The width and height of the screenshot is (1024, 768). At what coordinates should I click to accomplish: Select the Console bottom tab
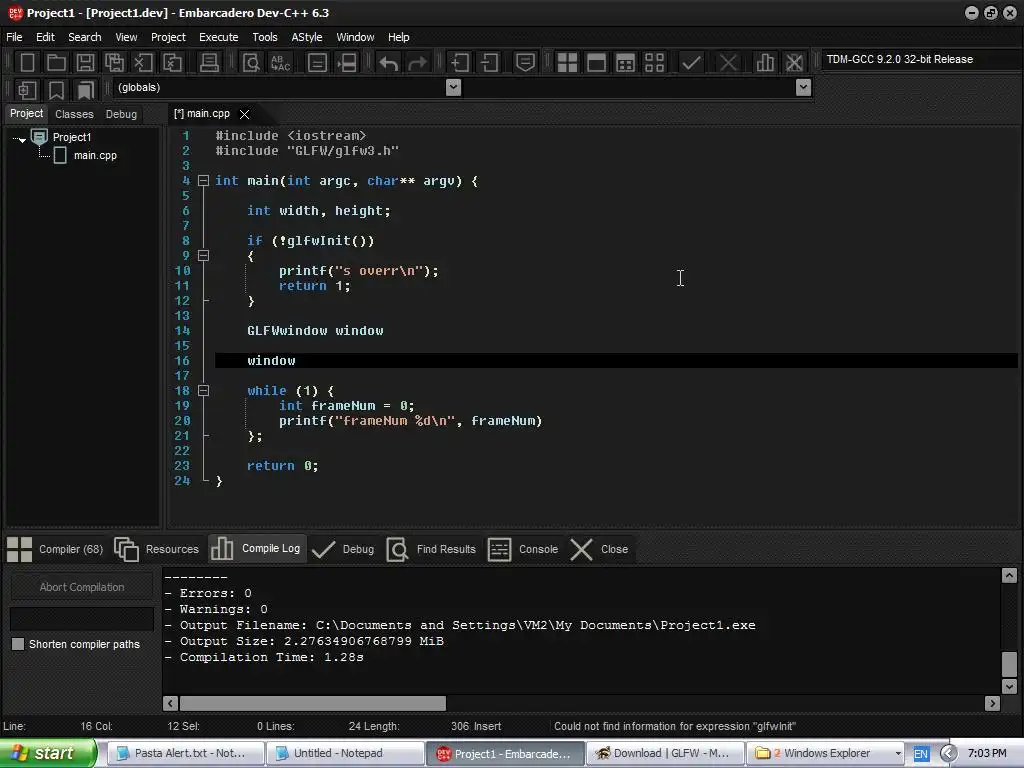[x=523, y=549]
